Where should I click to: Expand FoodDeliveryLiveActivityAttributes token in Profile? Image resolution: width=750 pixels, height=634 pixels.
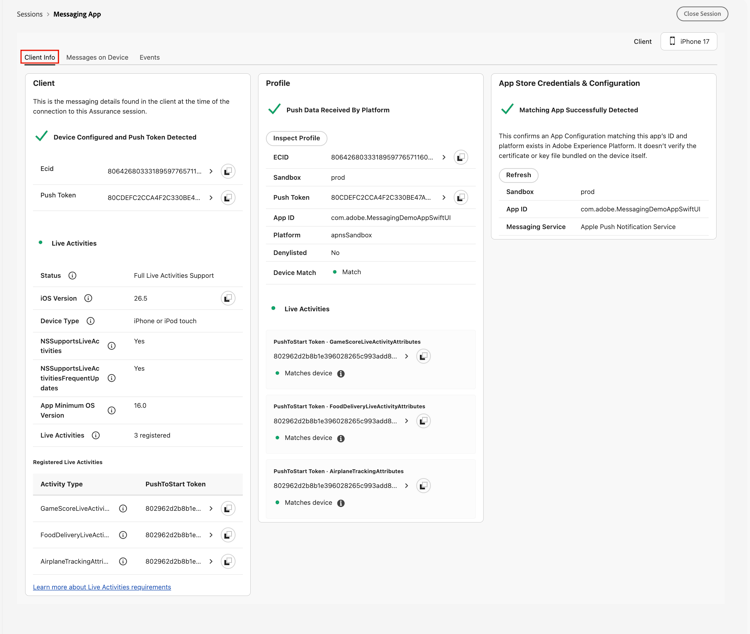406,421
